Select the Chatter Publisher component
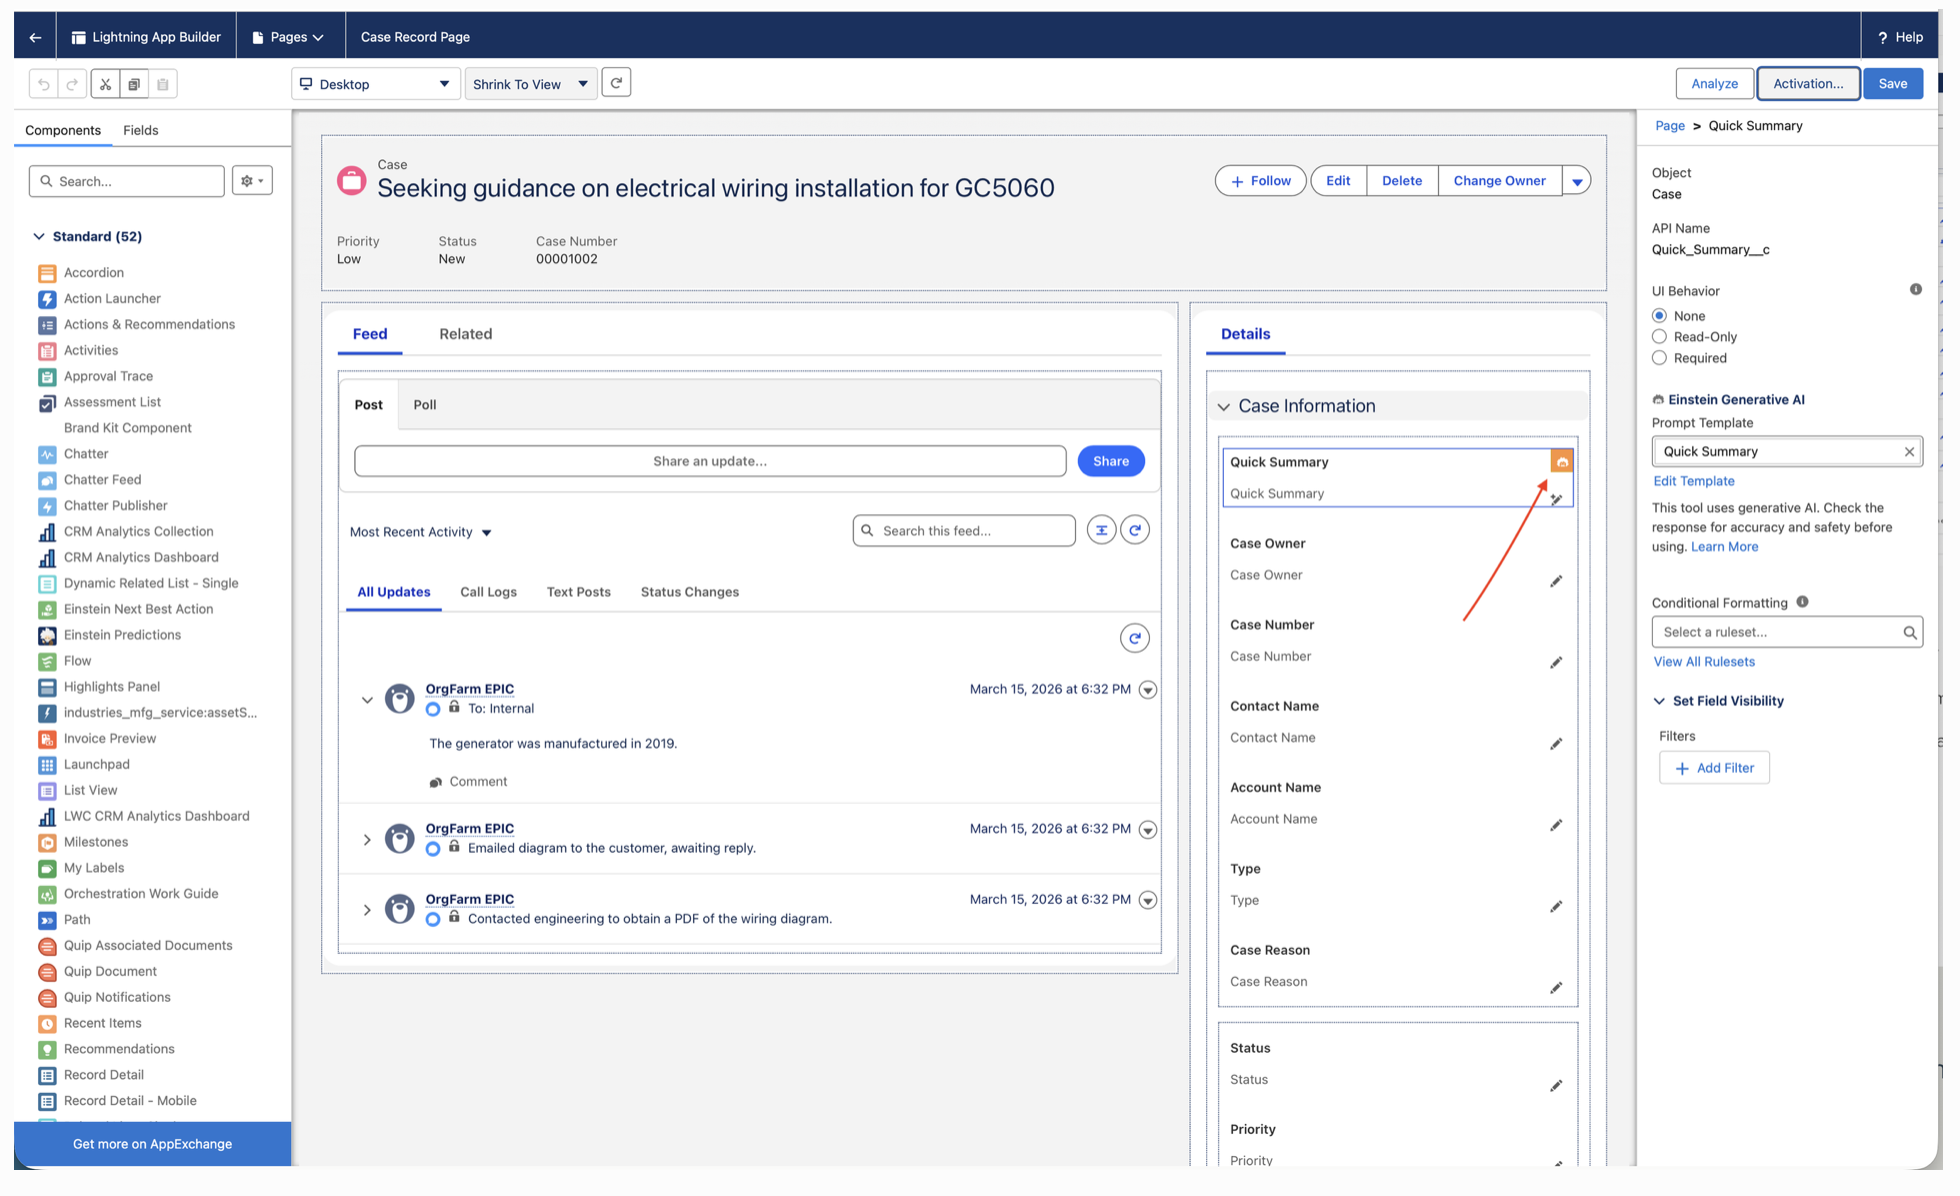 tap(115, 505)
